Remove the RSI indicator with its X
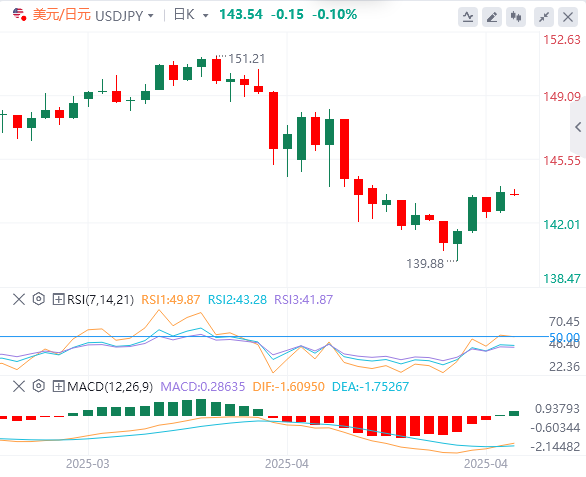Image resolution: width=586 pixels, height=477 pixels. pos(19,299)
